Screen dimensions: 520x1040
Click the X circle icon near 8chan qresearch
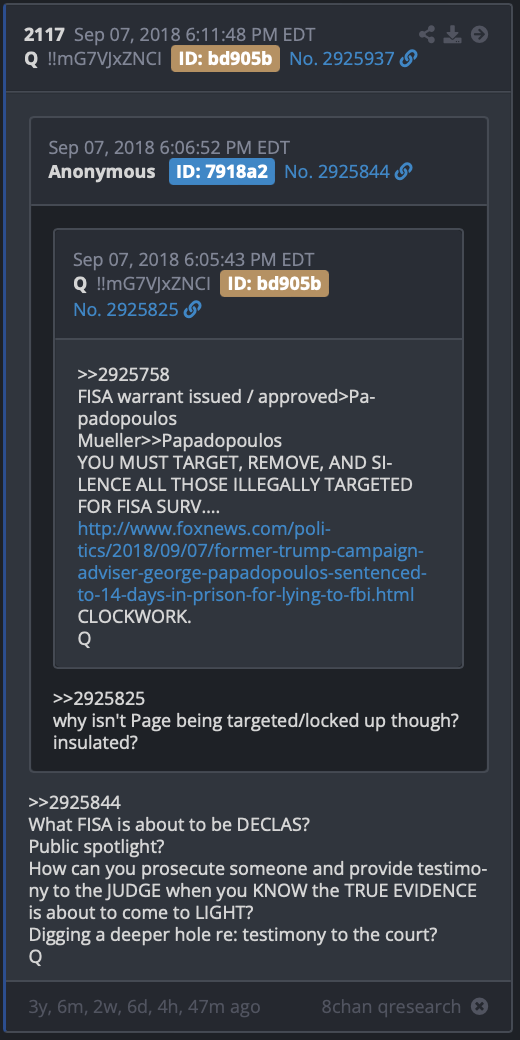point(480,1006)
